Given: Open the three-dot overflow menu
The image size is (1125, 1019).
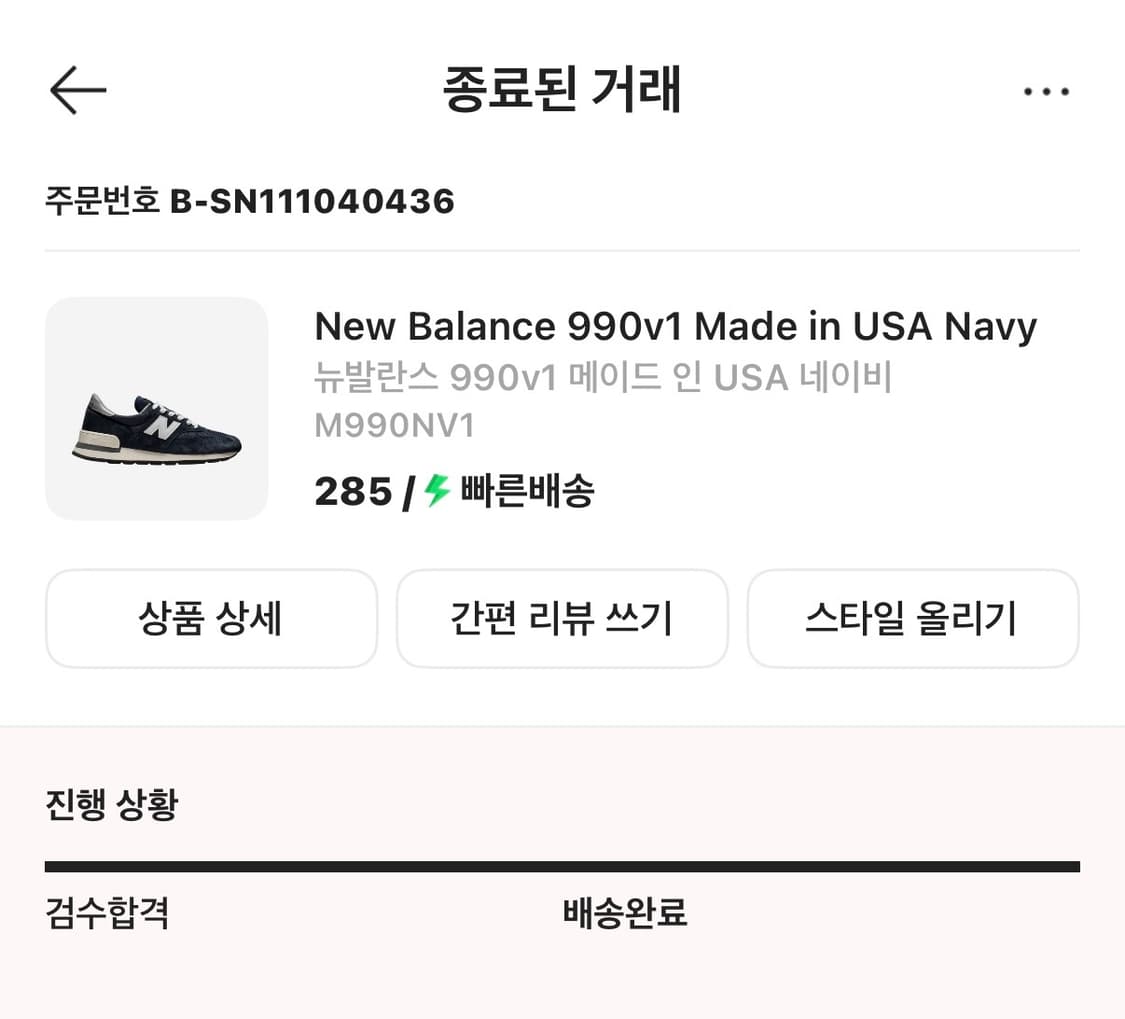Looking at the screenshot, I should [x=1047, y=91].
